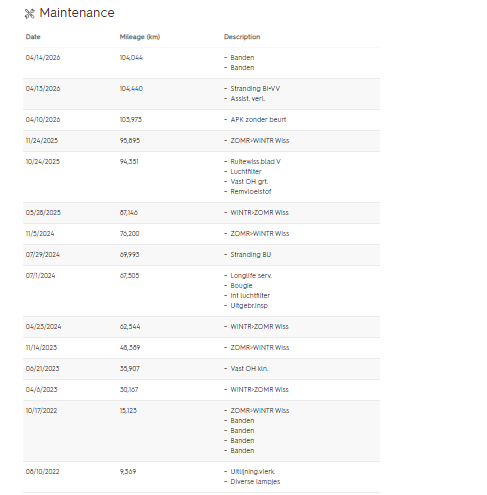The width and height of the screenshot is (487, 495).
Task: Select the 04/14/2026 maintenance row date
Action: click(43, 58)
